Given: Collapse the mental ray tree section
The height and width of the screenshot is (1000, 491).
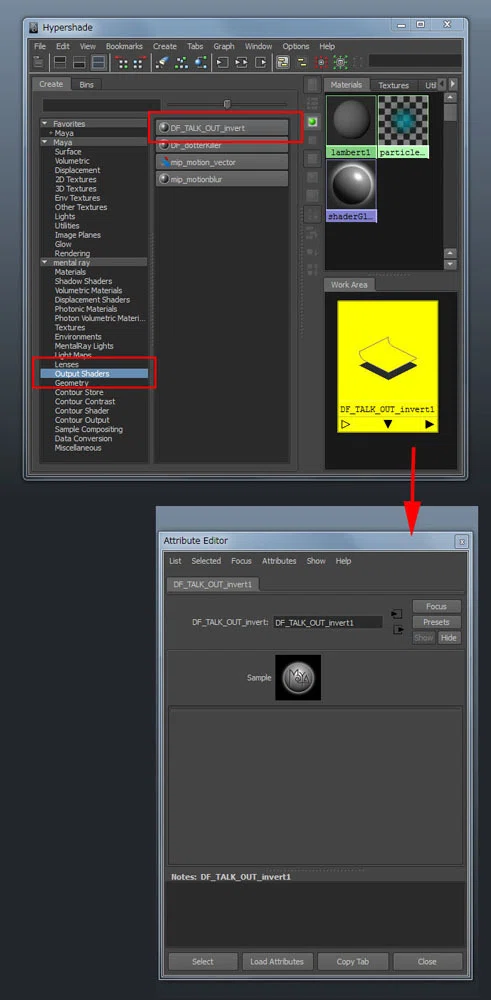Looking at the screenshot, I should 45,263.
